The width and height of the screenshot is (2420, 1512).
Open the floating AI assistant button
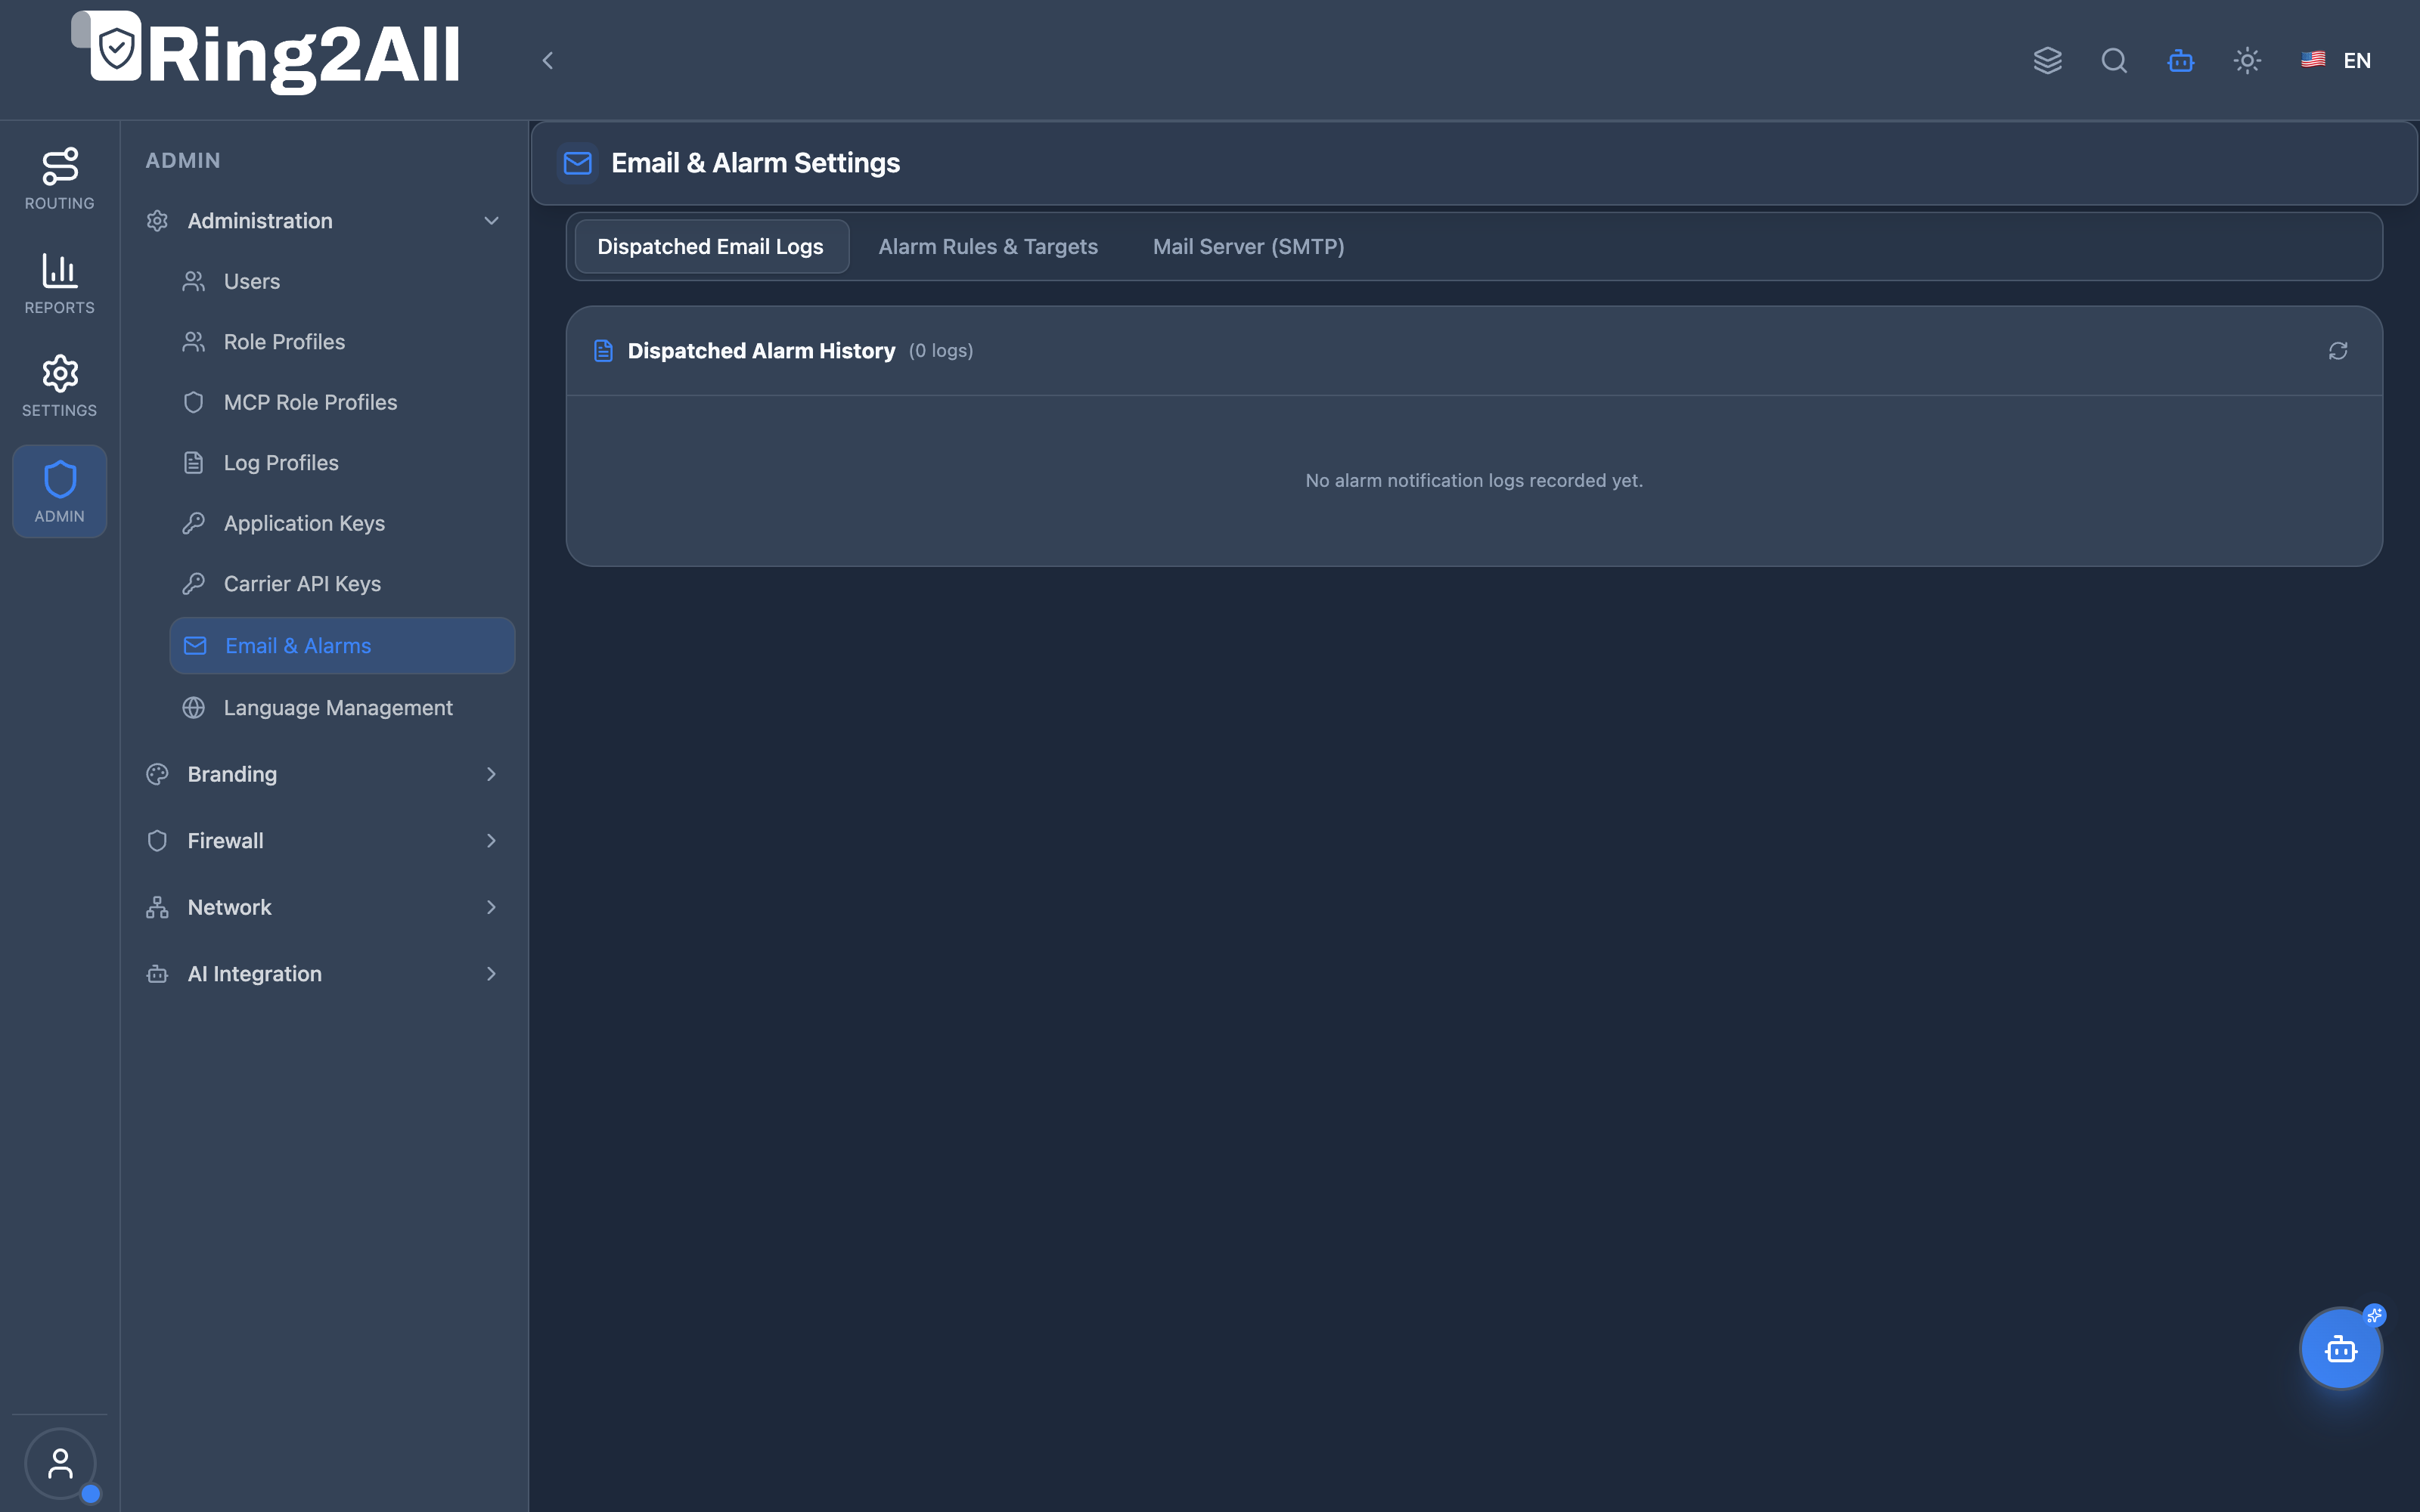coord(2340,1349)
